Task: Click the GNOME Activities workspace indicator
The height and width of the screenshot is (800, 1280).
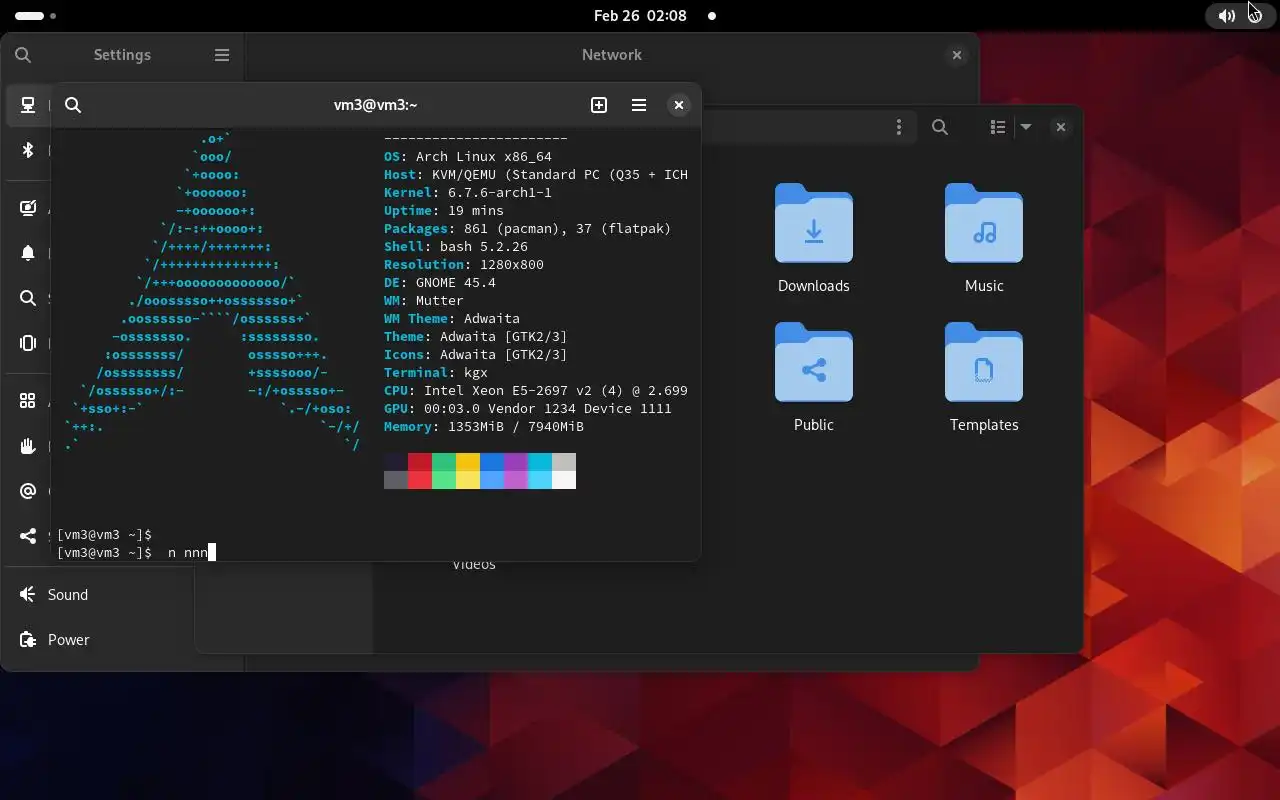Action: [36, 16]
